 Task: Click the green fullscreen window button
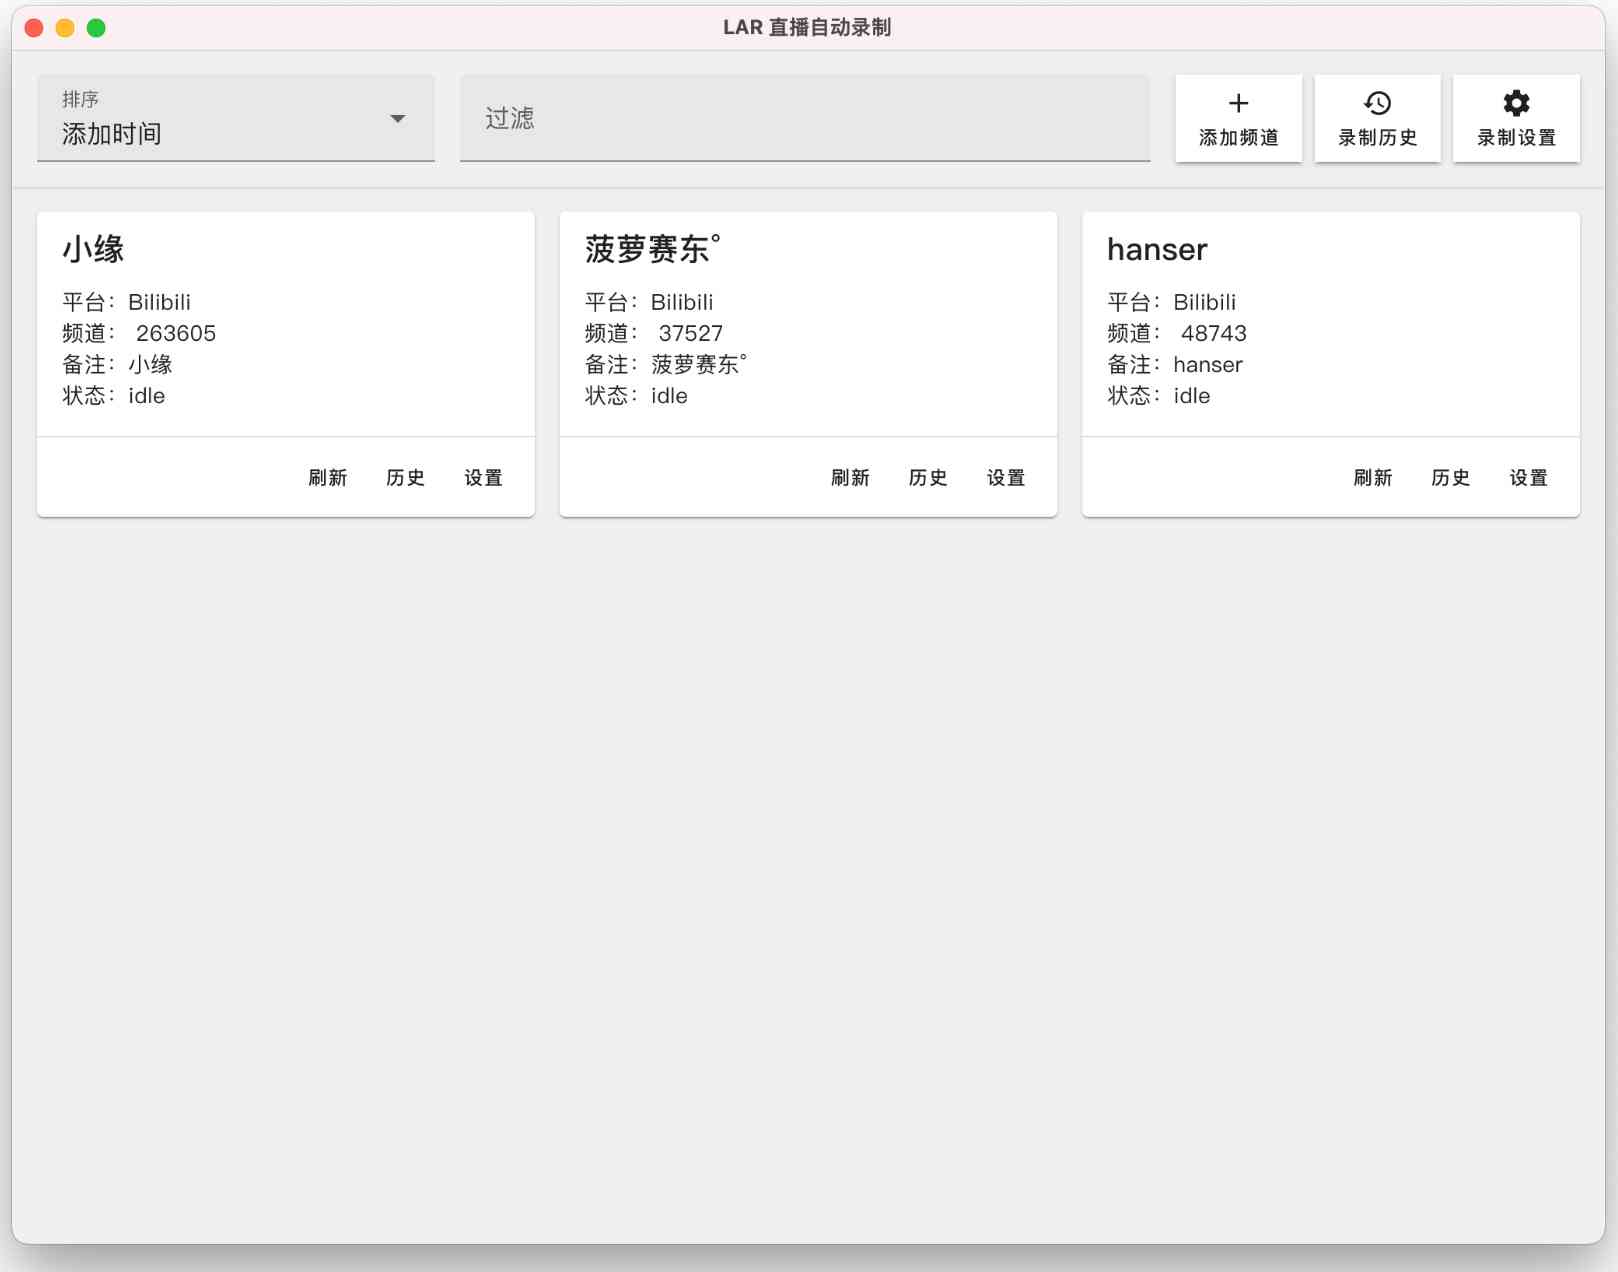[96, 28]
